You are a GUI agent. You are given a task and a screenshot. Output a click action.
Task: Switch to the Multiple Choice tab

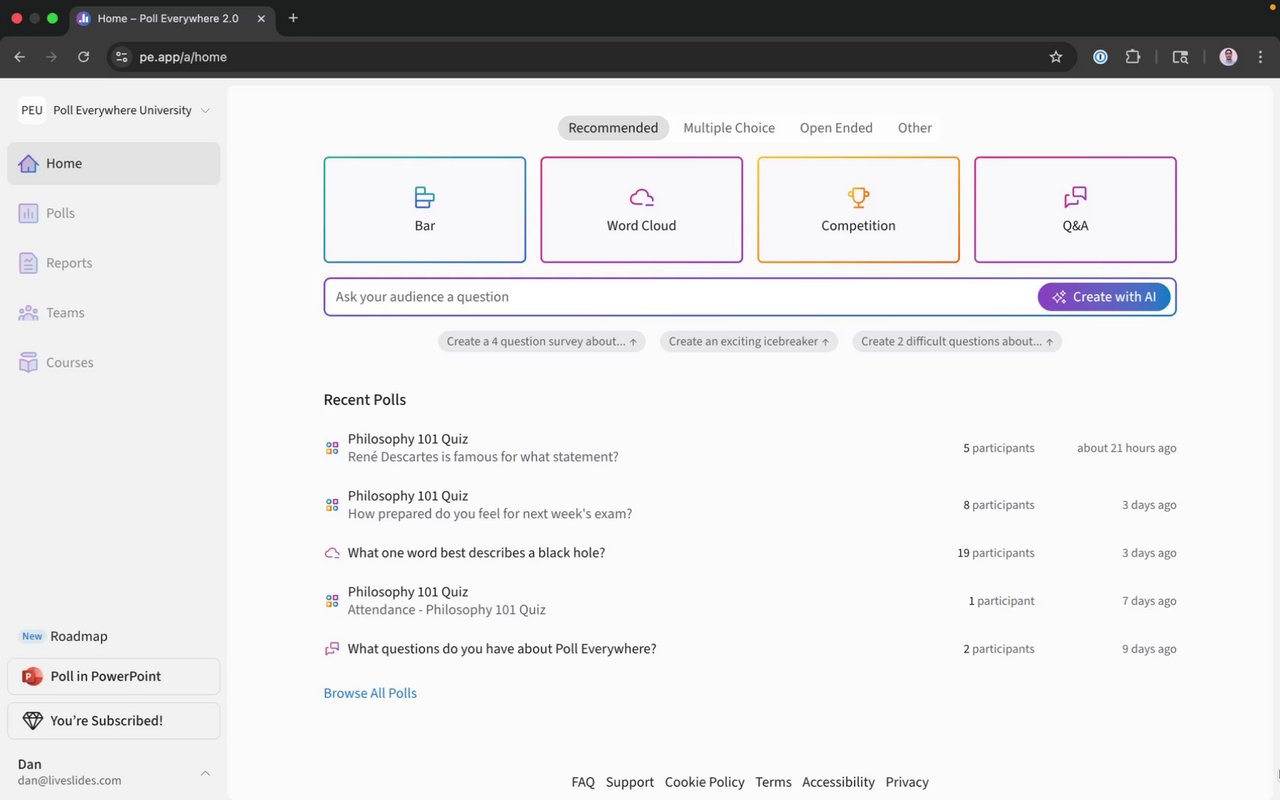729,128
